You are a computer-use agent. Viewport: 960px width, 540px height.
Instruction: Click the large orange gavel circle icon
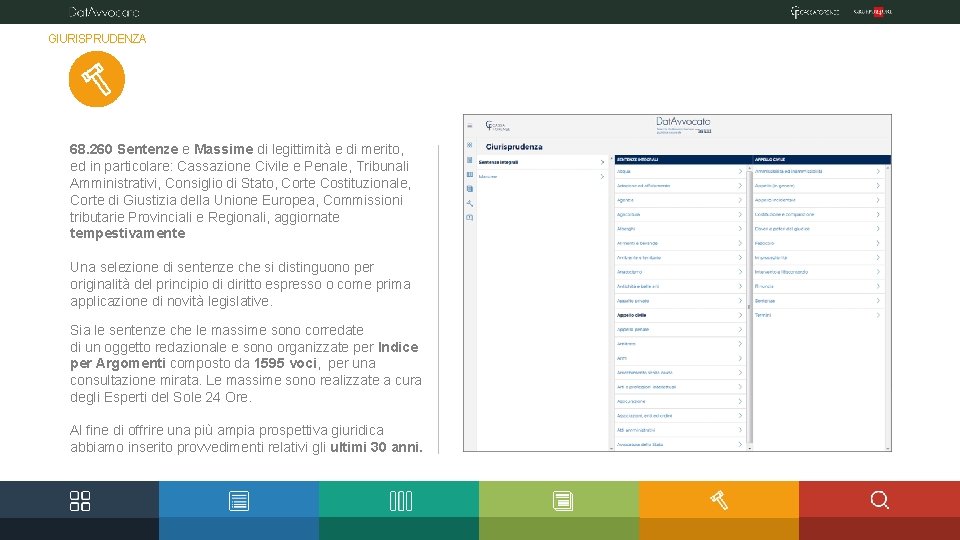tap(97, 79)
